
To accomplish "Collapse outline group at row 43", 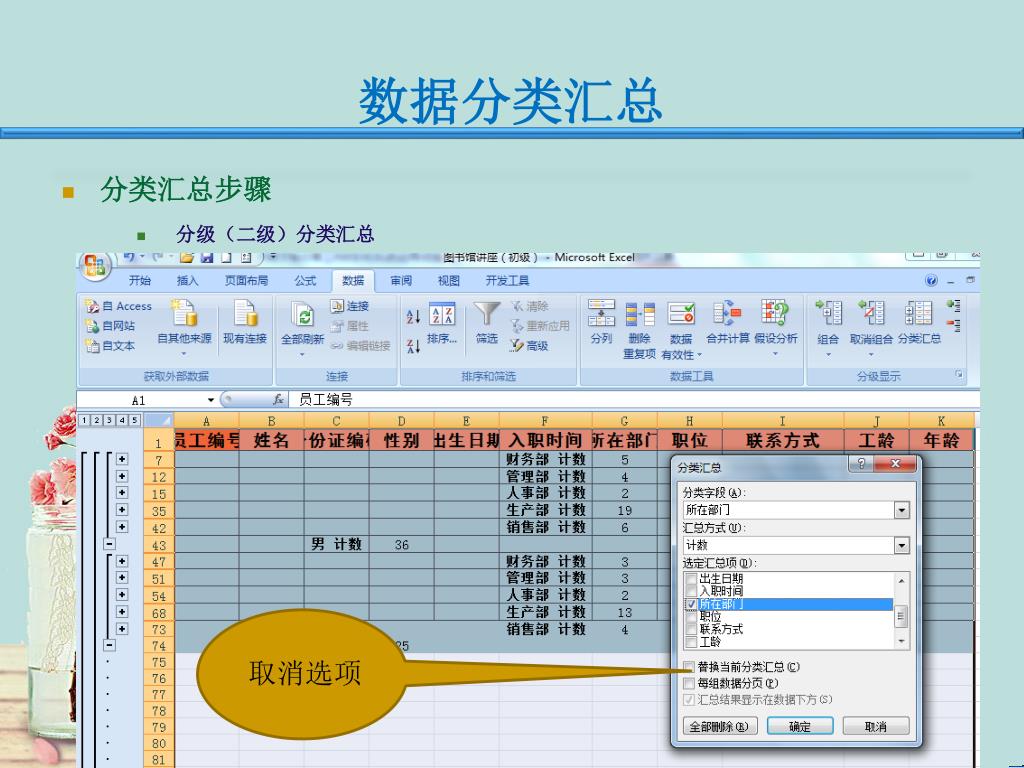I will (x=109, y=544).
